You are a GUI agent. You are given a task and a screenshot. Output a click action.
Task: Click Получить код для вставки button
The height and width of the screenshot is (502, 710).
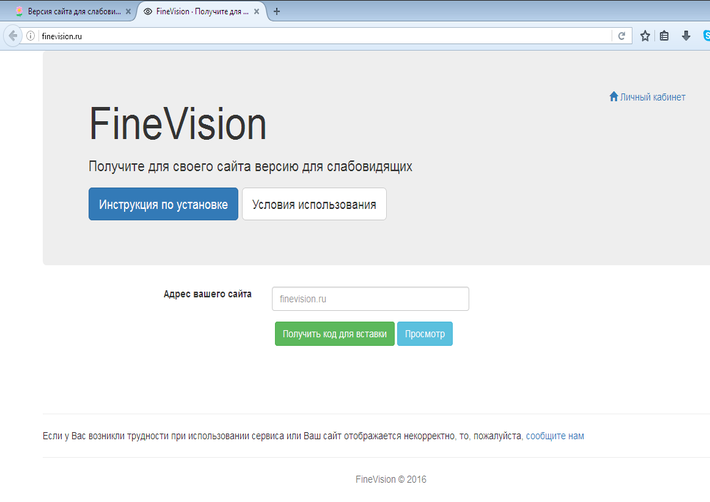[335, 334]
